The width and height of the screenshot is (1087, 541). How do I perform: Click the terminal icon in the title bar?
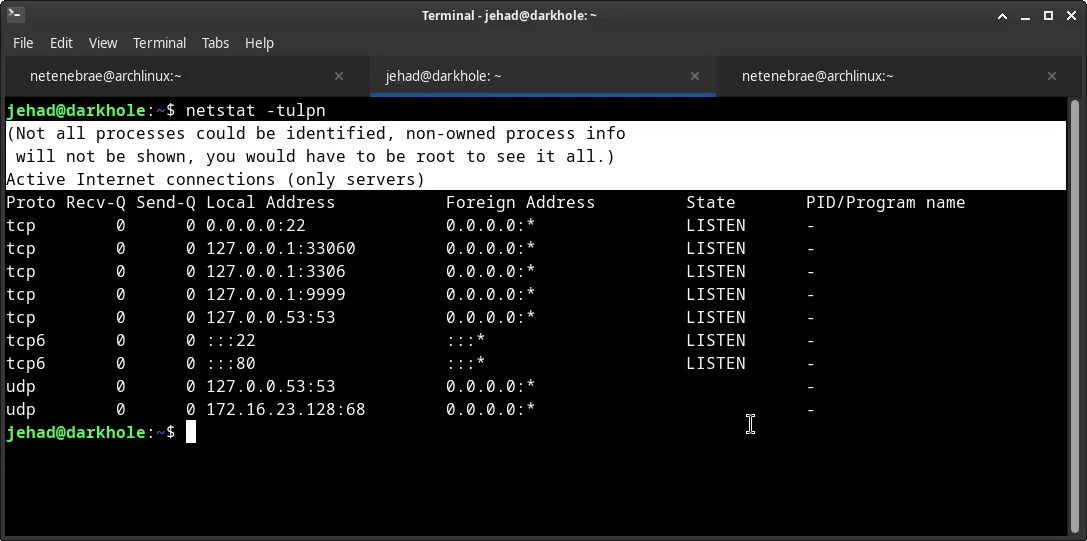(x=15, y=15)
